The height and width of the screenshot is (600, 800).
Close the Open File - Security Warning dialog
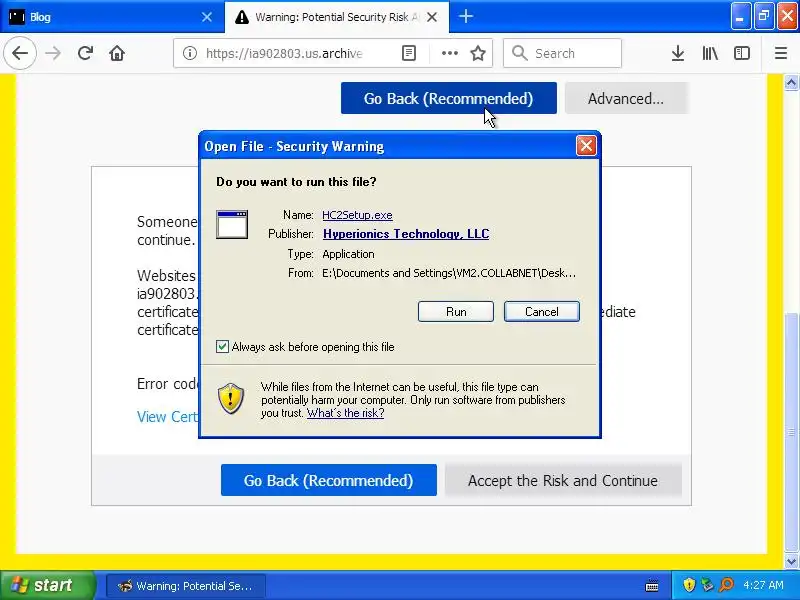coord(586,146)
